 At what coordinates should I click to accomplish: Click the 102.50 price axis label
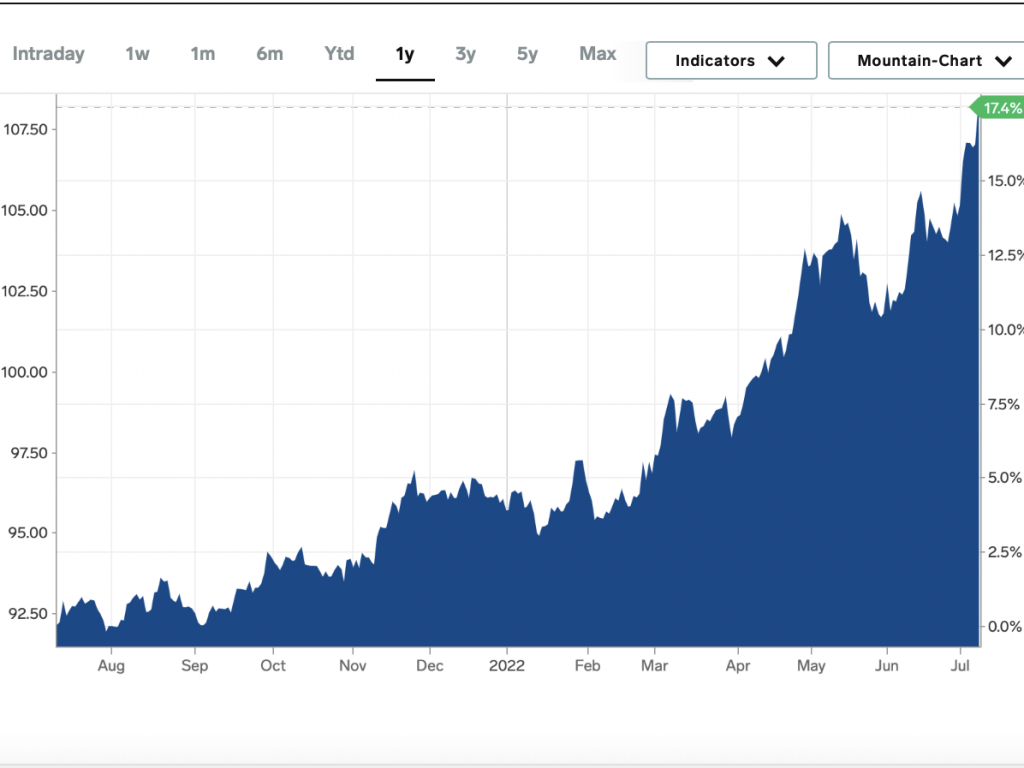coord(25,291)
